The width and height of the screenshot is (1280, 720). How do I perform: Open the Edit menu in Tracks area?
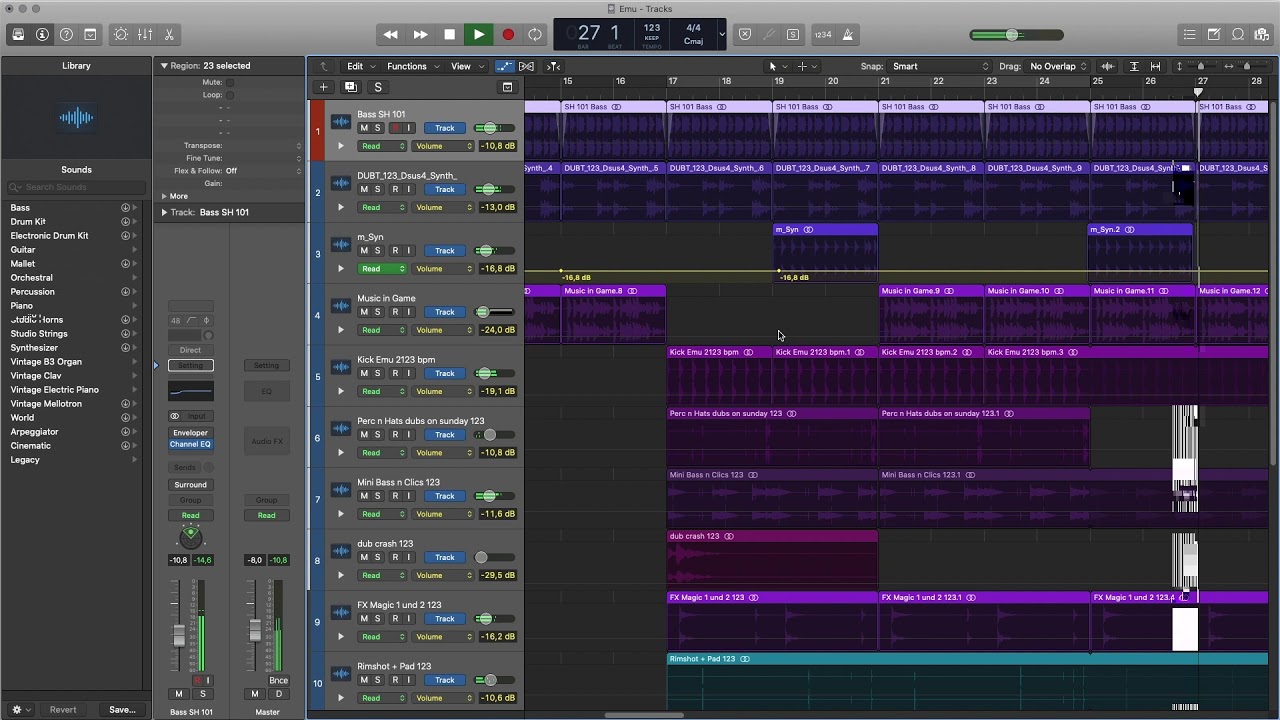point(361,66)
